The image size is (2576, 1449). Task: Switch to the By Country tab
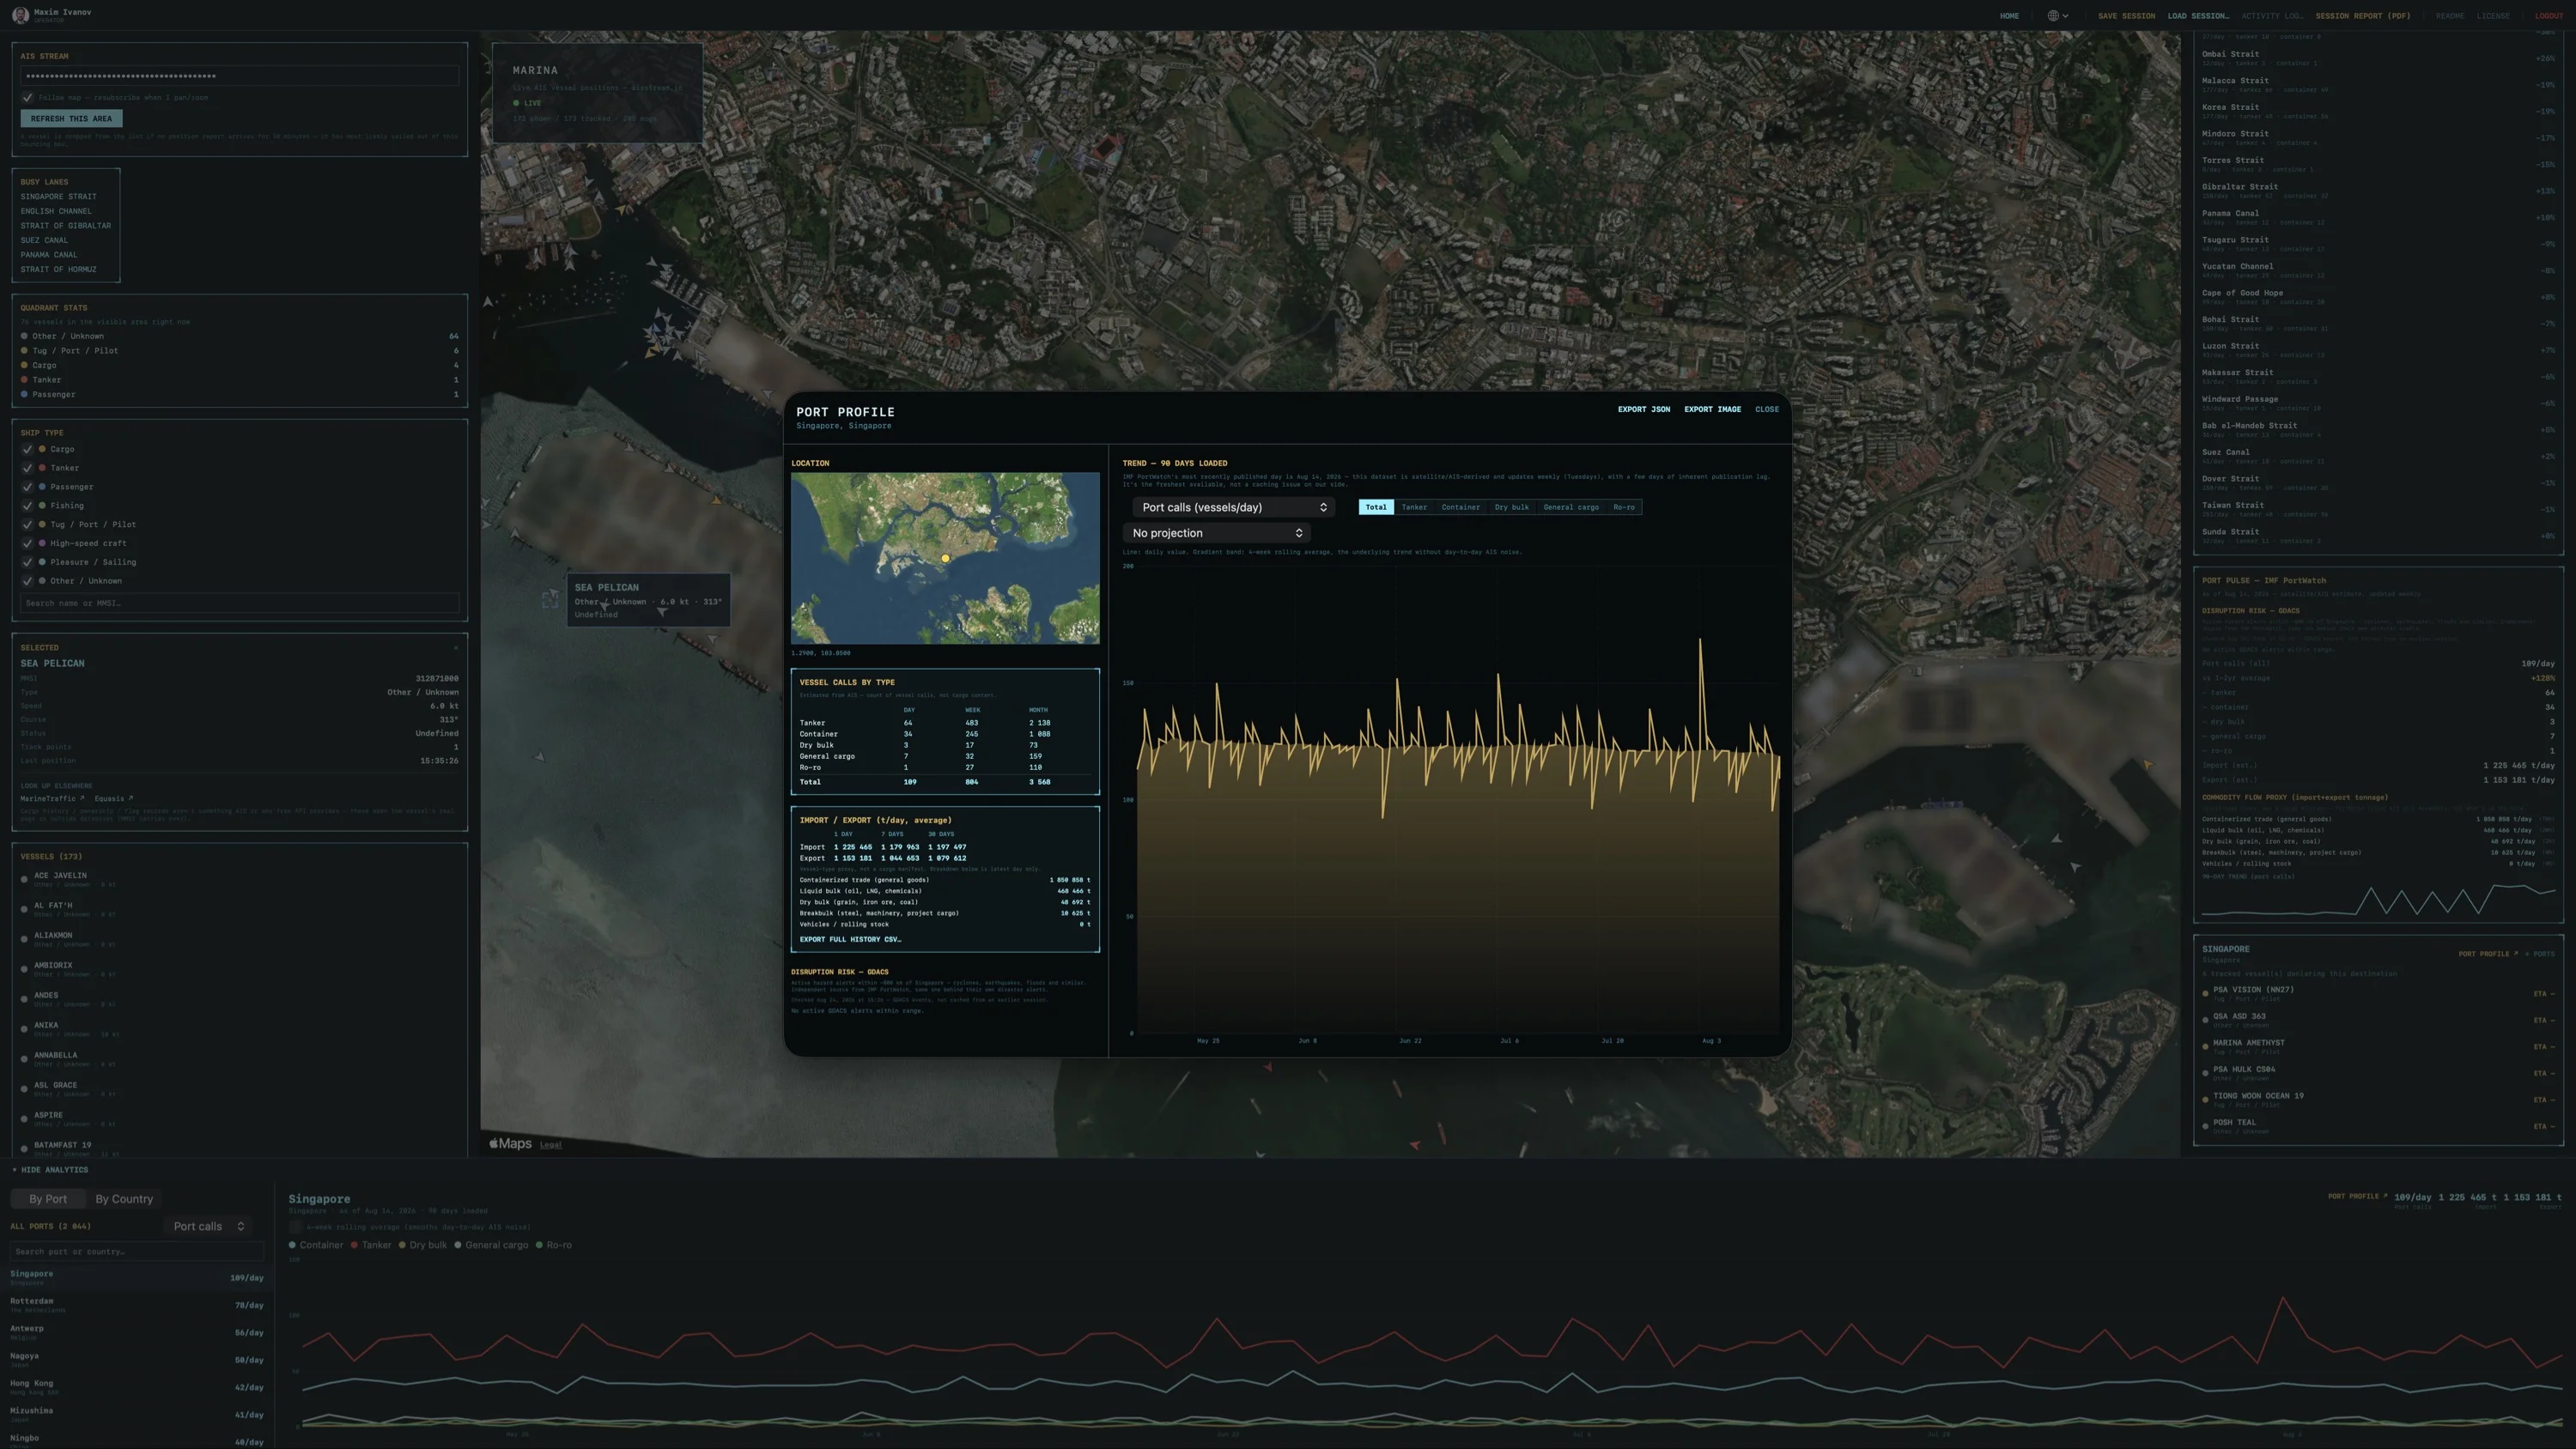(x=124, y=1199)
